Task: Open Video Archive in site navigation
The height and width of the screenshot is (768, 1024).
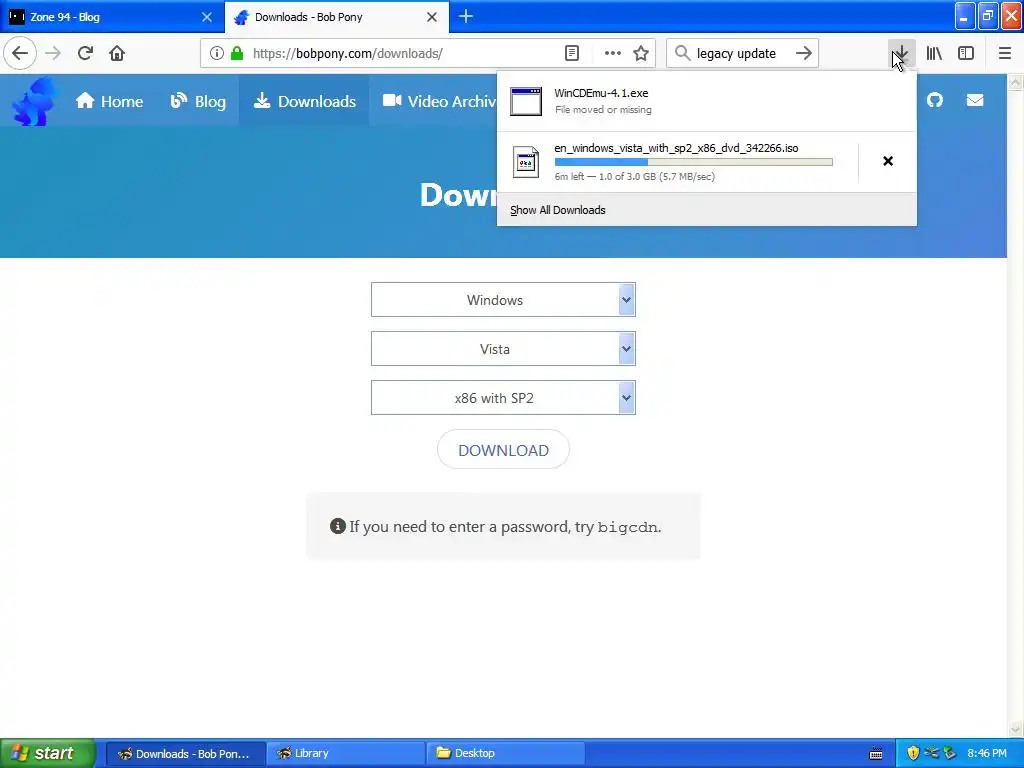Action: tap(440, 101)
